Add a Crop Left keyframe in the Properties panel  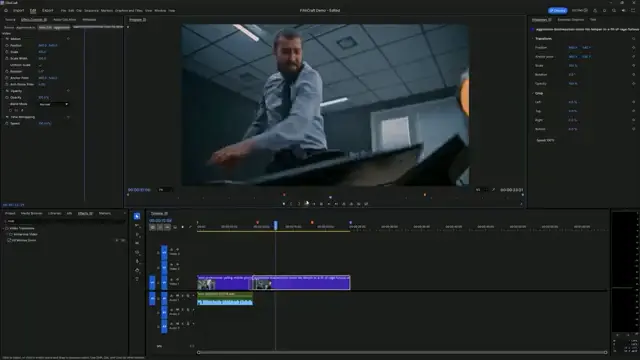pos(633,102)
